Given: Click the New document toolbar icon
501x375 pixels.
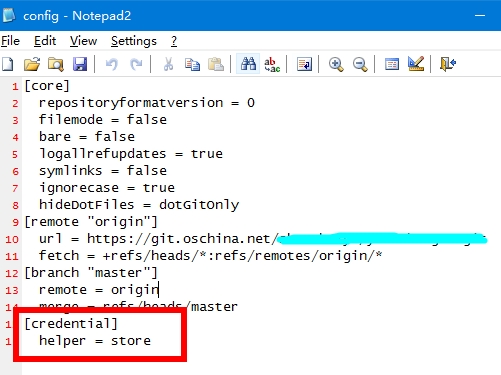Looking at the screenshot, I should coord(8,64).
